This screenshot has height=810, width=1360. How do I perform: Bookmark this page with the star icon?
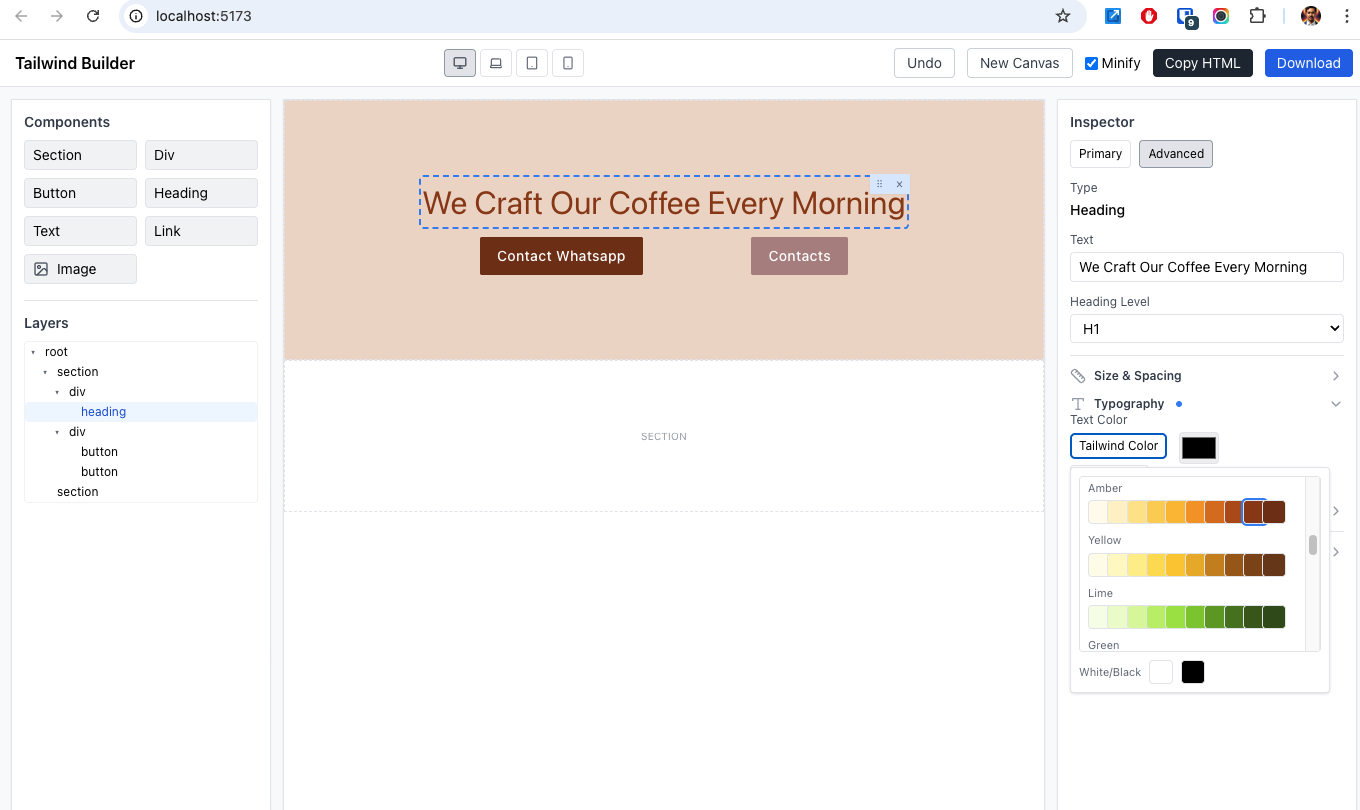point(1063,16)
